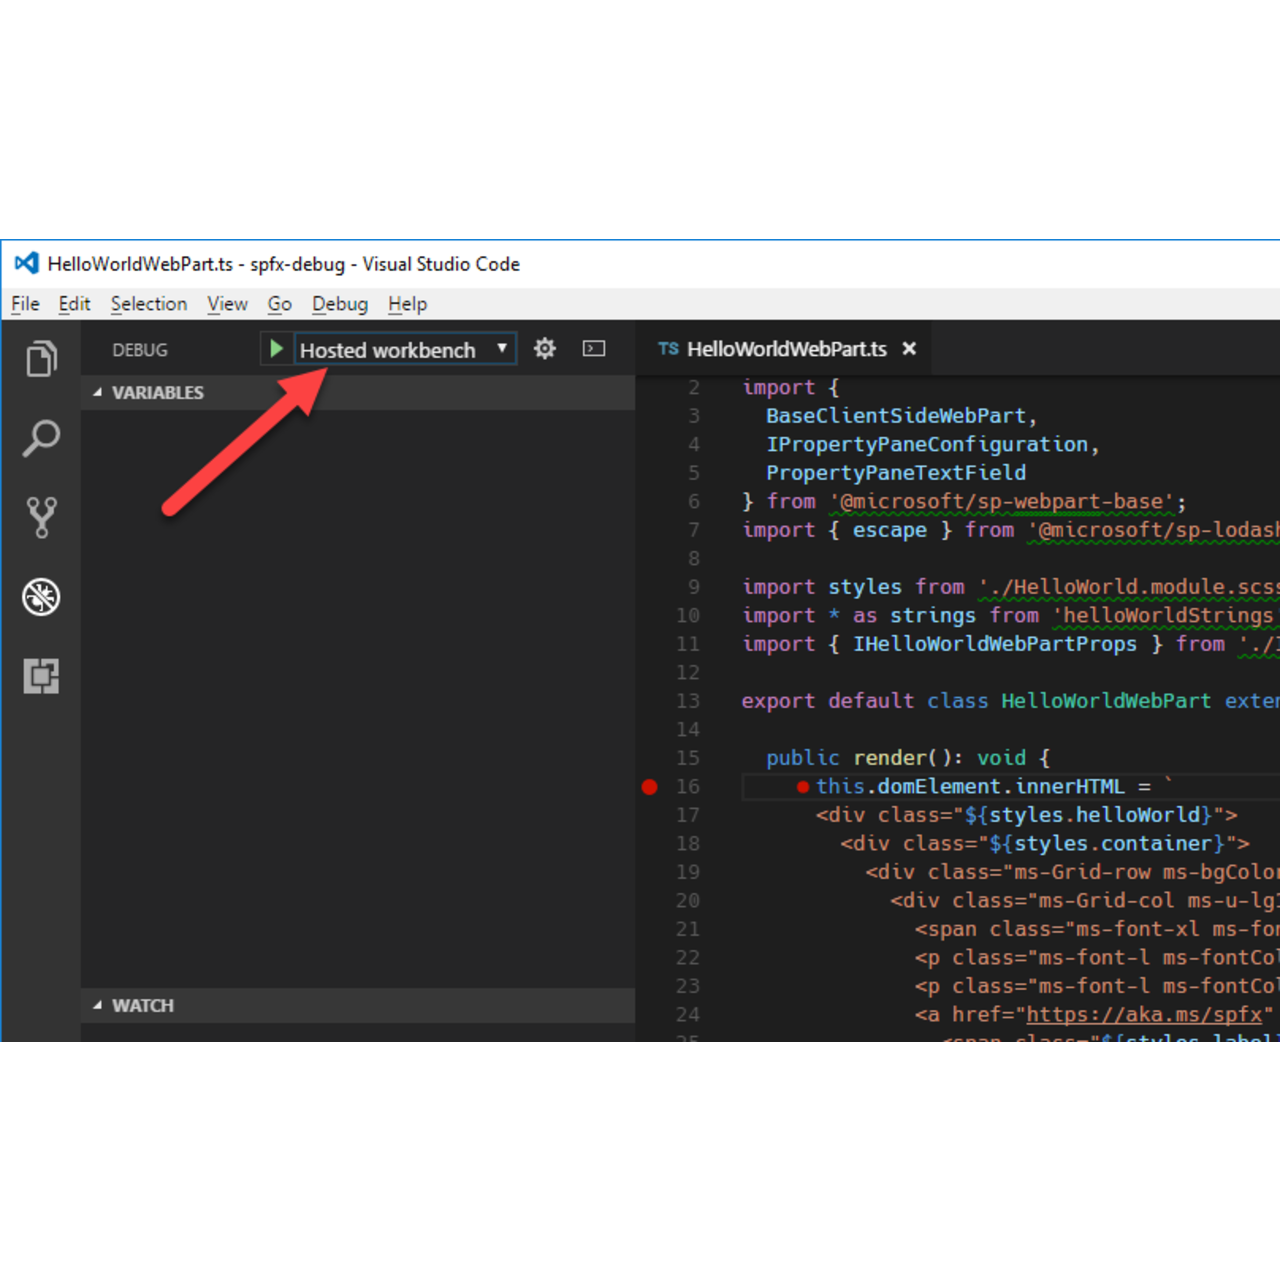
Task: Open launch.json with the gear icon
Action: point(544,349)
